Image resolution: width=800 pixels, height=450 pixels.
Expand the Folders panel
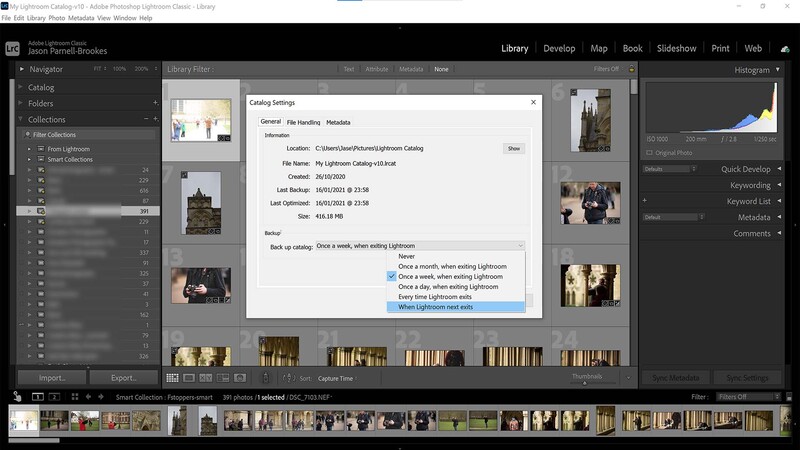(x=21, y=103)
